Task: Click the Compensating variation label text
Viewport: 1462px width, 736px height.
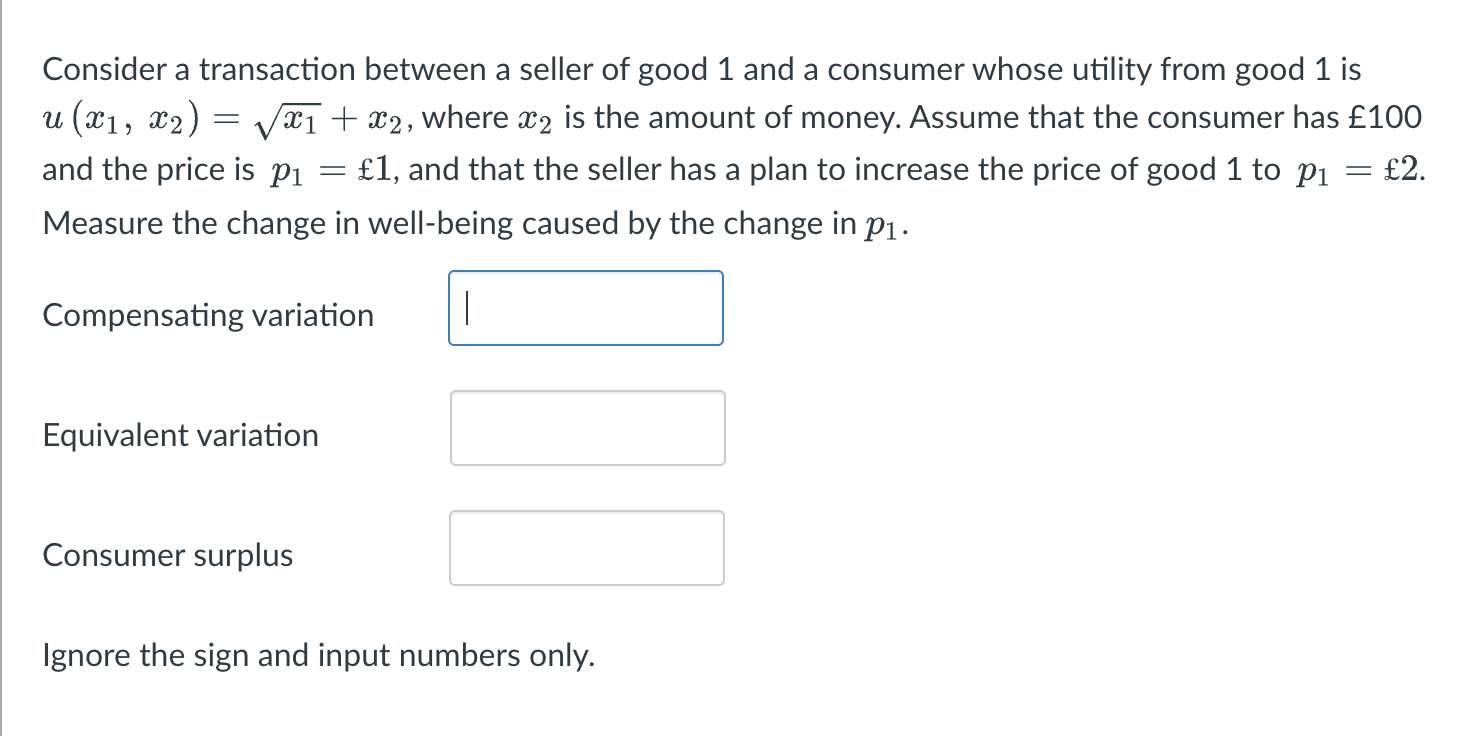Action: click(x=208, y=315)
